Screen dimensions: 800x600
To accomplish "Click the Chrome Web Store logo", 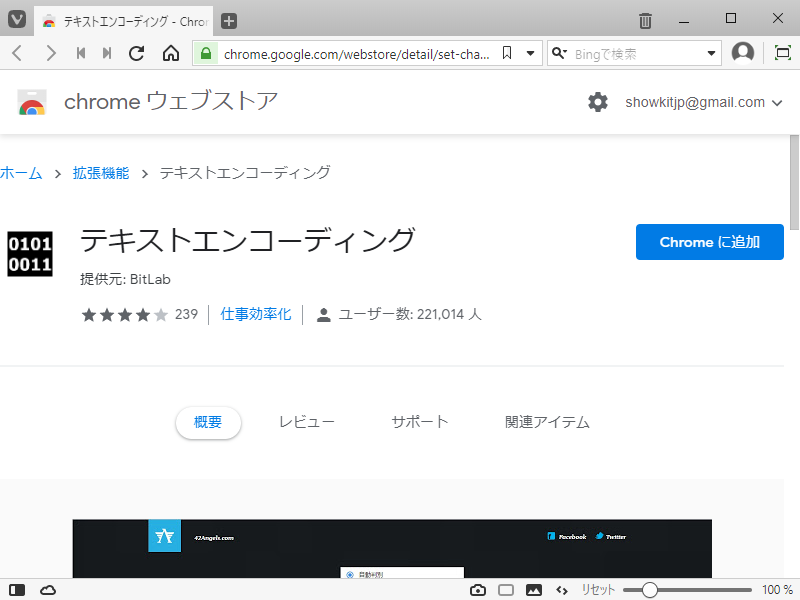I will coord(32,102).
